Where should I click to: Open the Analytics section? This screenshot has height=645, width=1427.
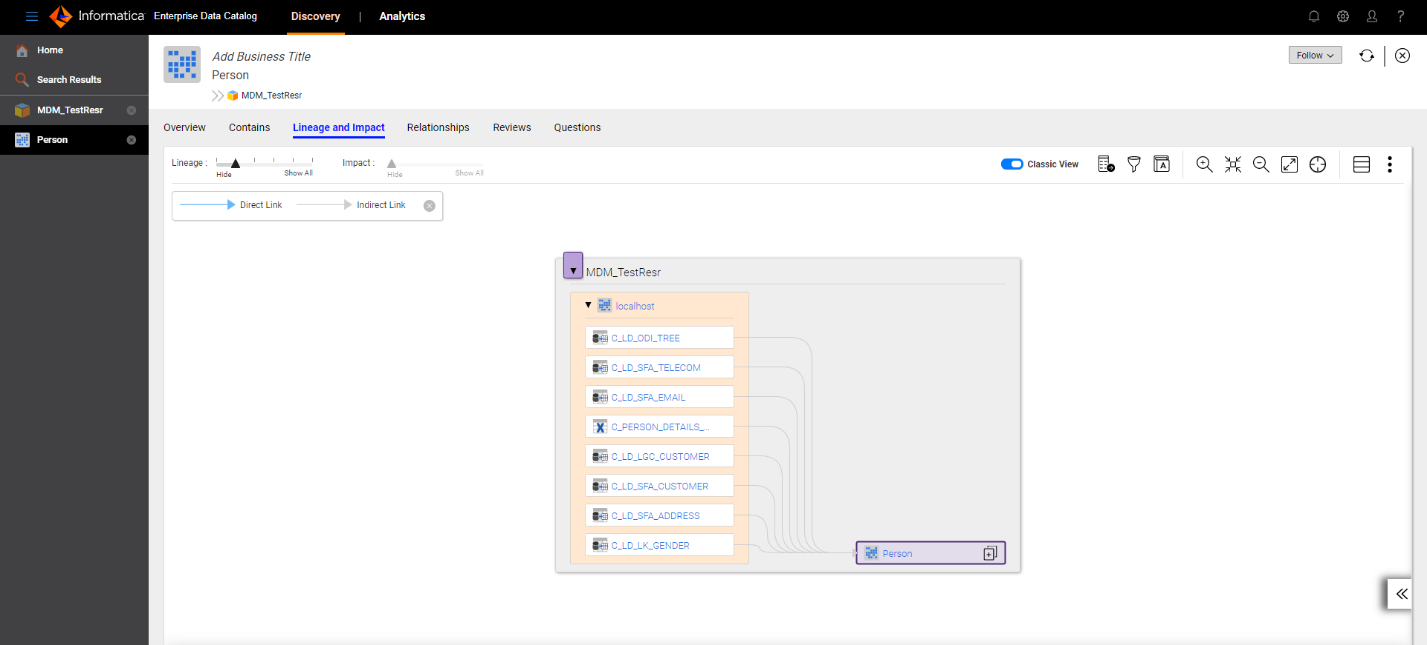[x=402, y=16]
